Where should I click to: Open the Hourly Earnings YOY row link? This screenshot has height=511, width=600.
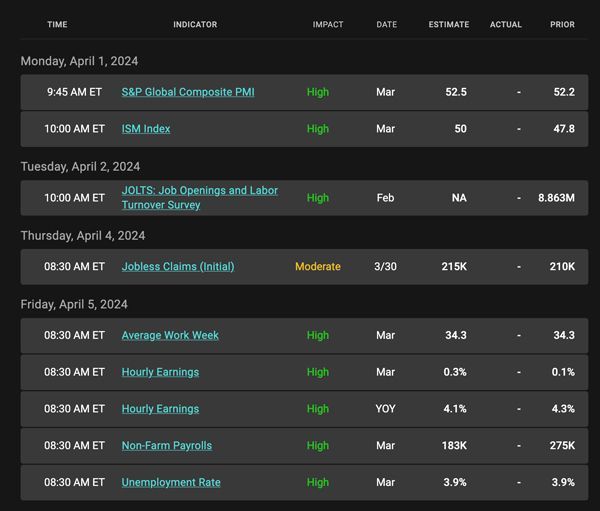[160, 409]
